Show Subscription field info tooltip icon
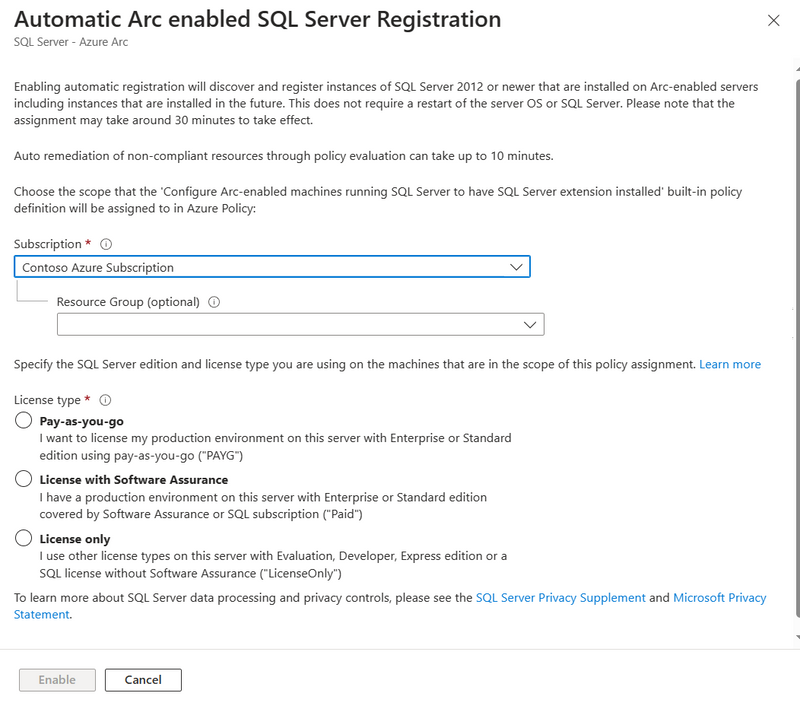 coord(106,244)
